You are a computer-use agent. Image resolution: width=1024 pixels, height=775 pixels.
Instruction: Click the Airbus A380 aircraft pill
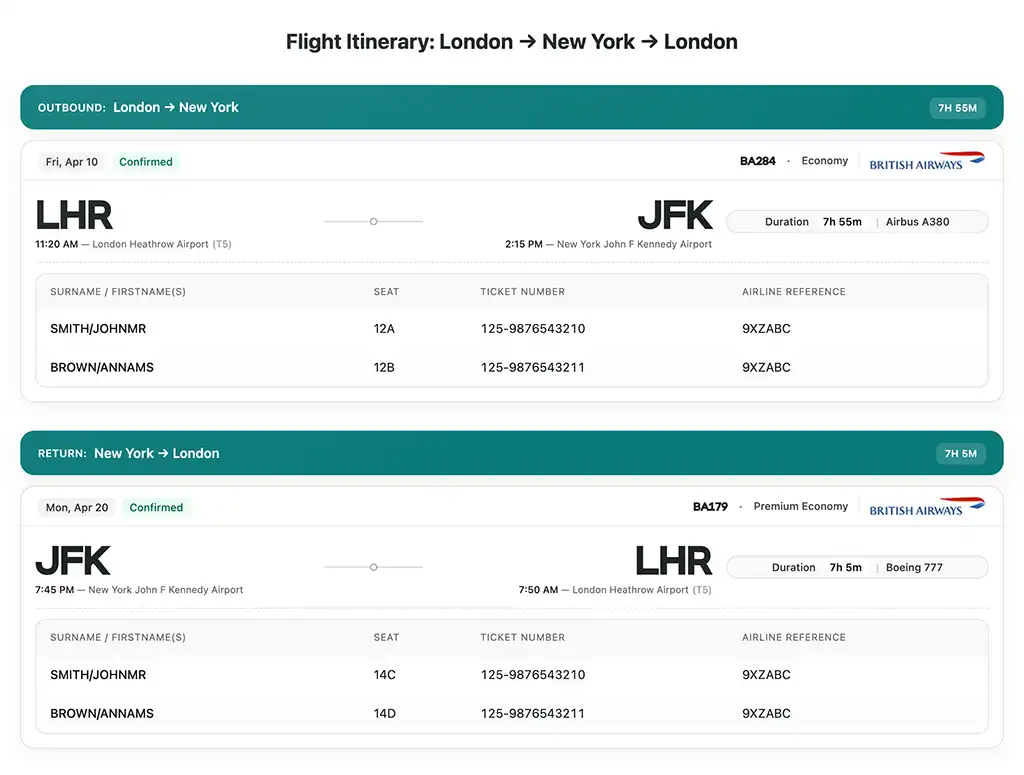point(917,222)
